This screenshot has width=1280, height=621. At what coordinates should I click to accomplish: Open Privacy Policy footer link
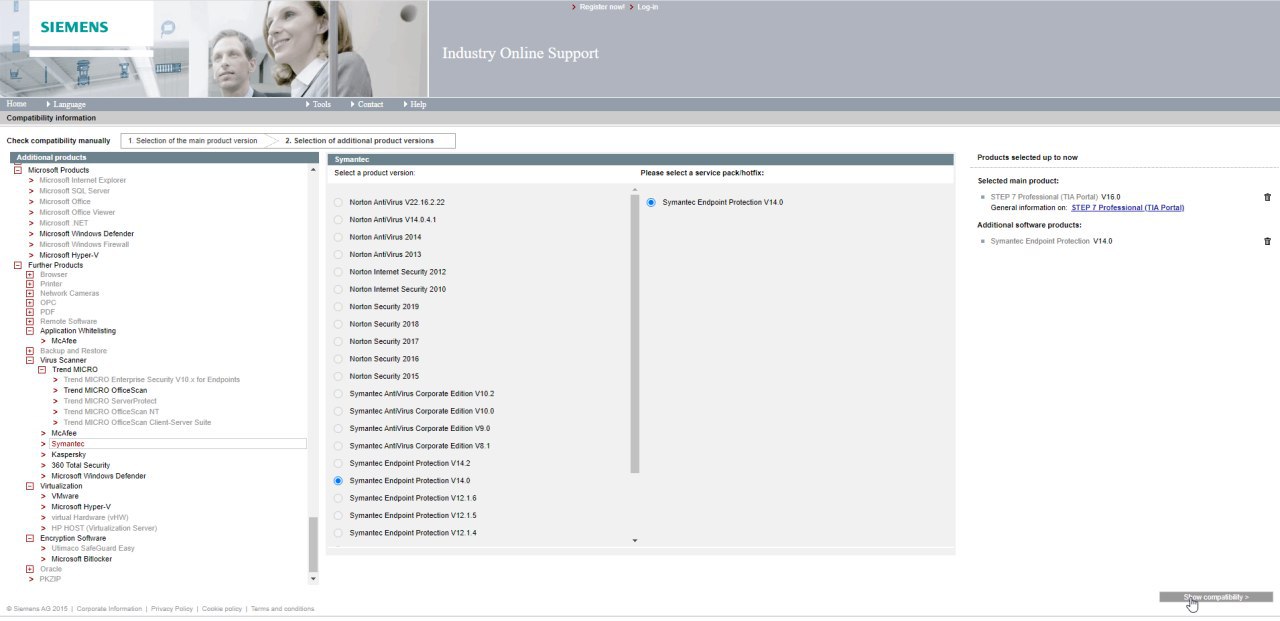point(172,608)
